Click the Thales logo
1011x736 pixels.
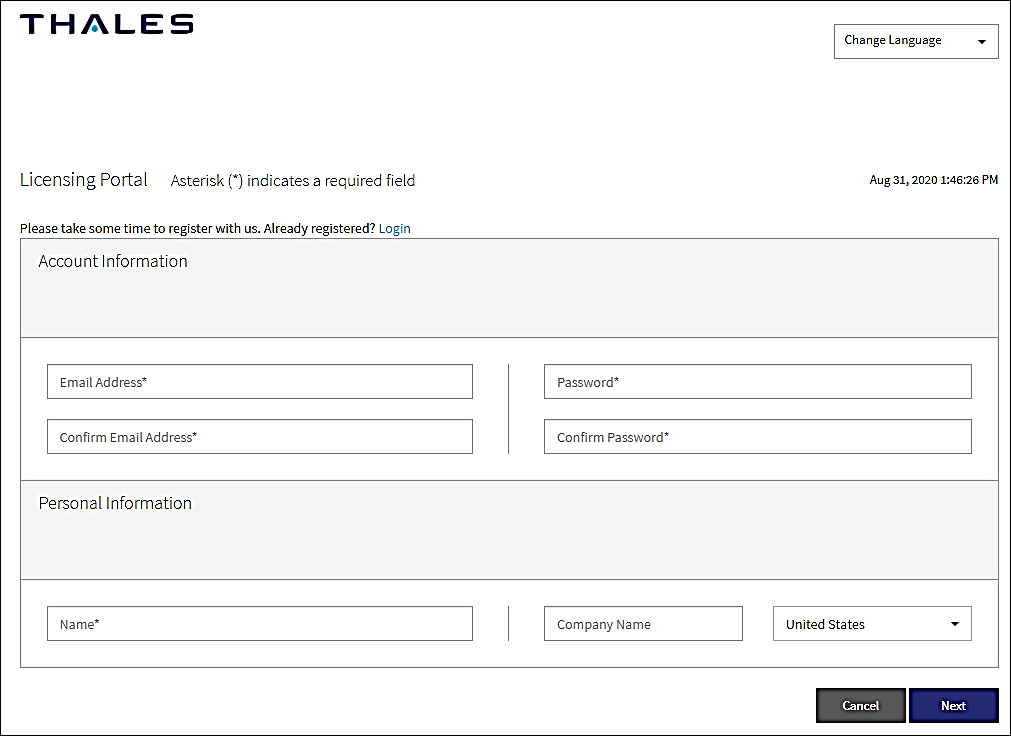(105, 23)
